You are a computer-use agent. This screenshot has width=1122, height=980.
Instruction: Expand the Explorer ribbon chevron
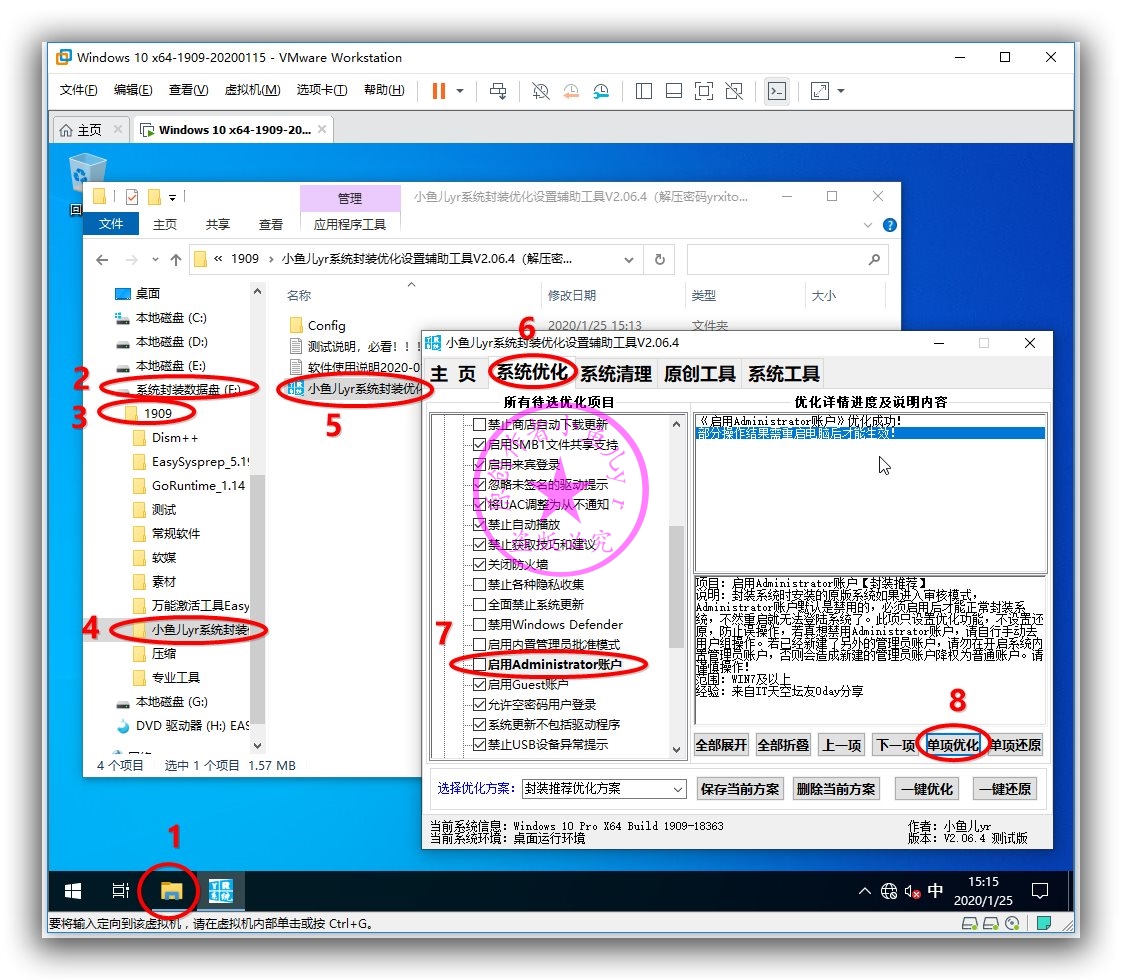tap(867, 225)
